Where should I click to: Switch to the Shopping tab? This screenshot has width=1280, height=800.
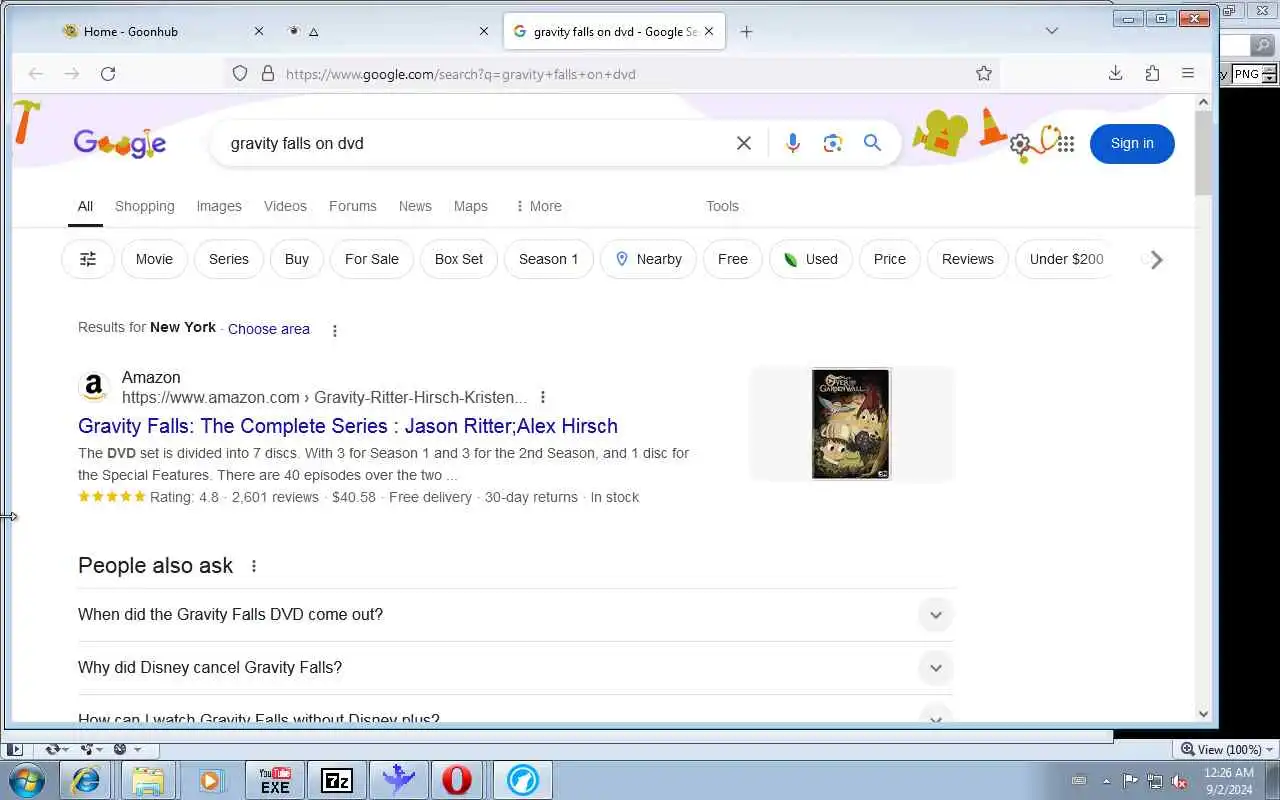(x=145, y=206)
